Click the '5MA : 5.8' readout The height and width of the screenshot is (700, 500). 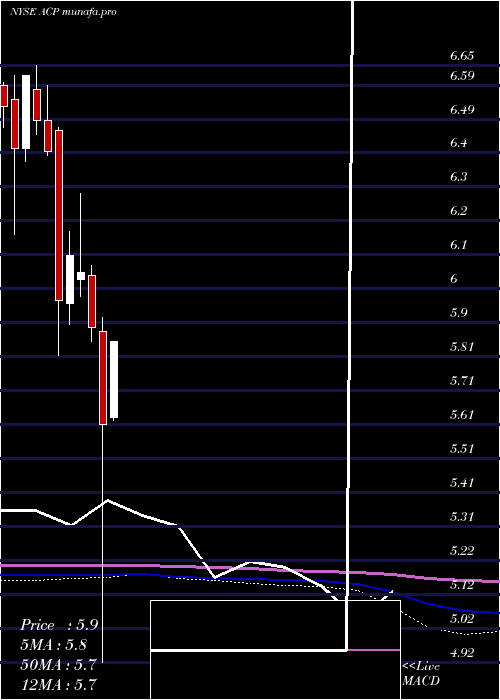click(53, 645)
